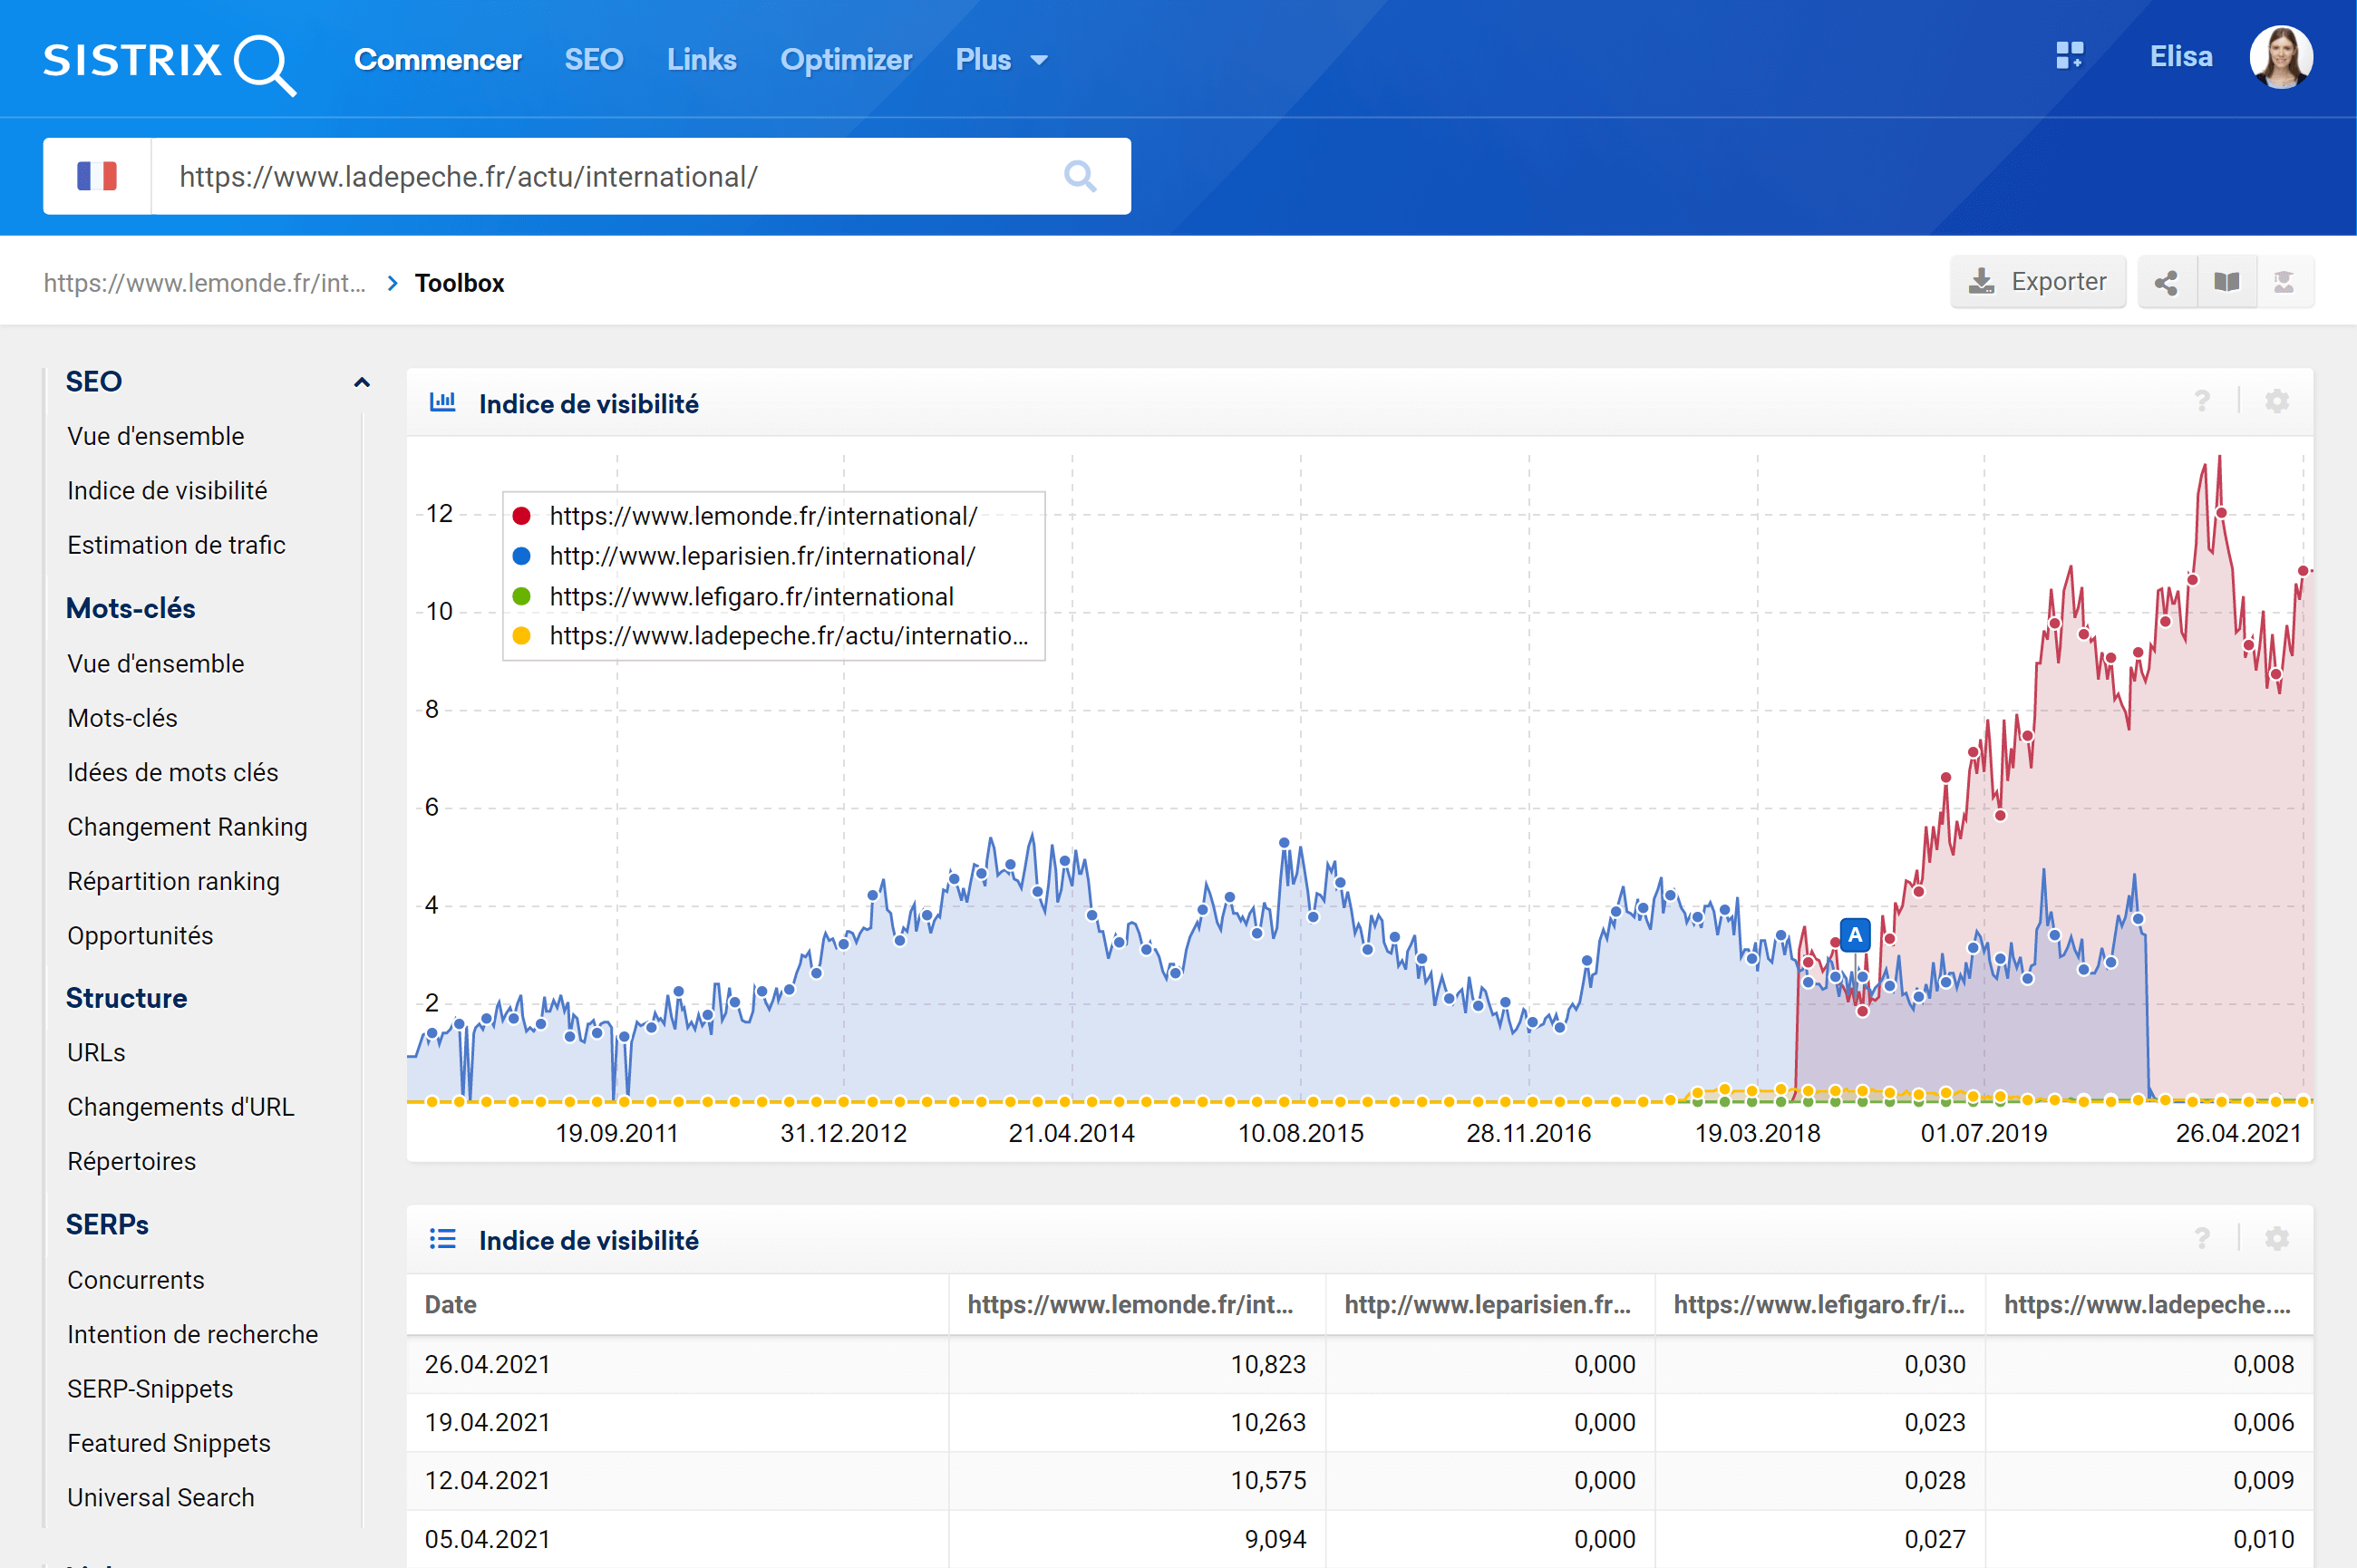Open Changement Ranking
Viewport: 2357px width, 1568px height.
[x=187, y=827]
